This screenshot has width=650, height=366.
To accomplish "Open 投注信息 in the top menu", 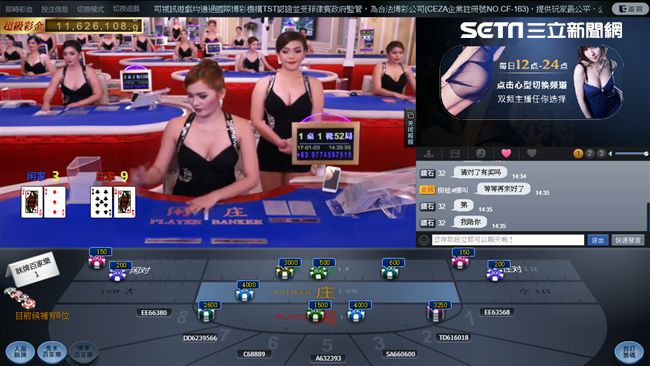I will (x=55, y=8).
